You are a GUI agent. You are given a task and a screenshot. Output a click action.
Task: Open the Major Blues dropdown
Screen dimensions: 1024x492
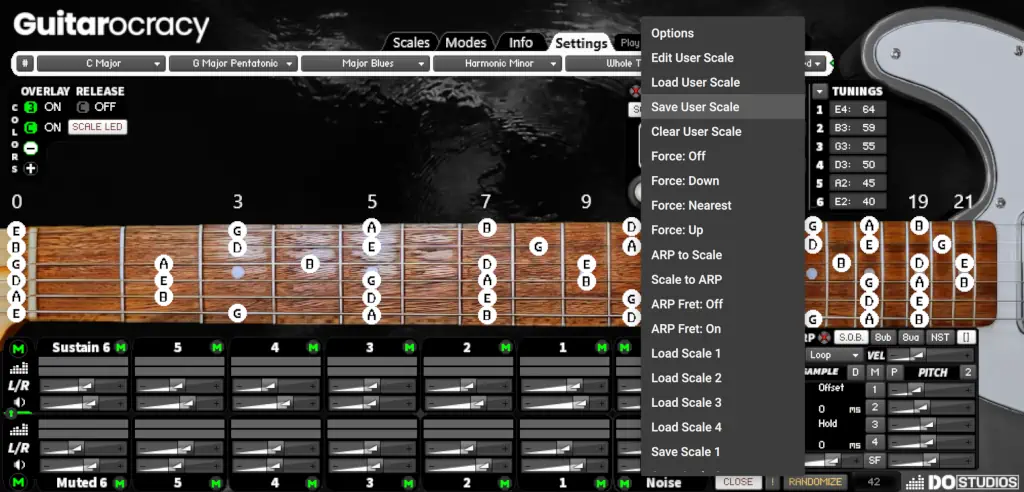[365, 63]
